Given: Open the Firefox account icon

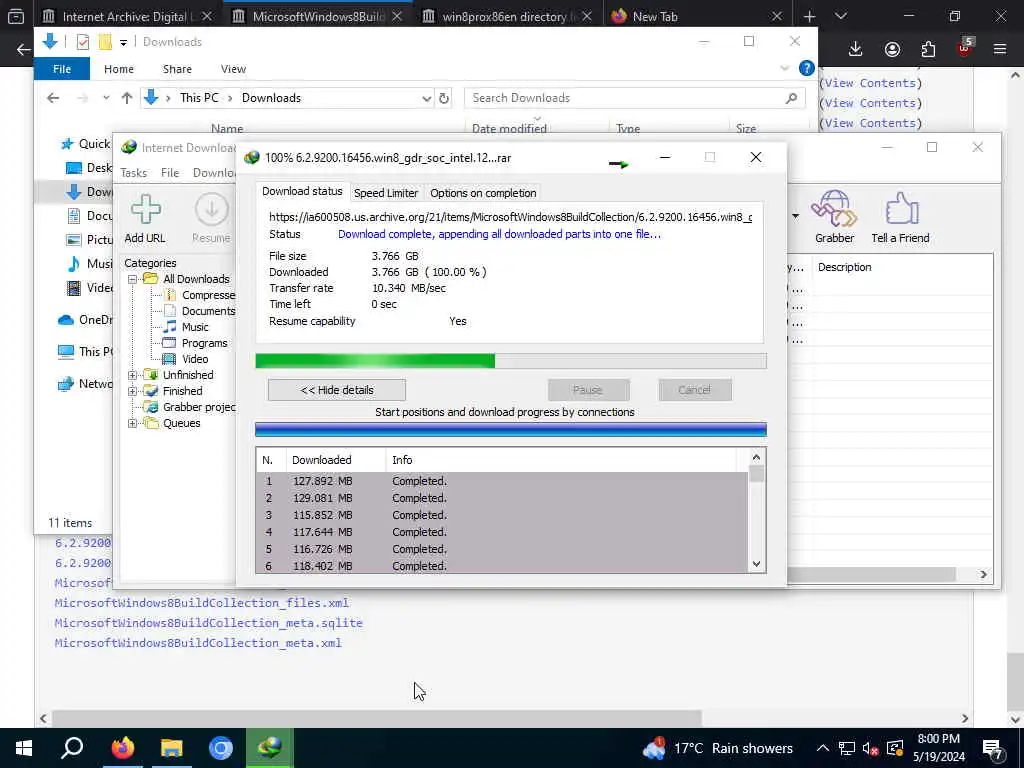Looking at the screenshot, I should pyautogui.click(x=892, y=49).
